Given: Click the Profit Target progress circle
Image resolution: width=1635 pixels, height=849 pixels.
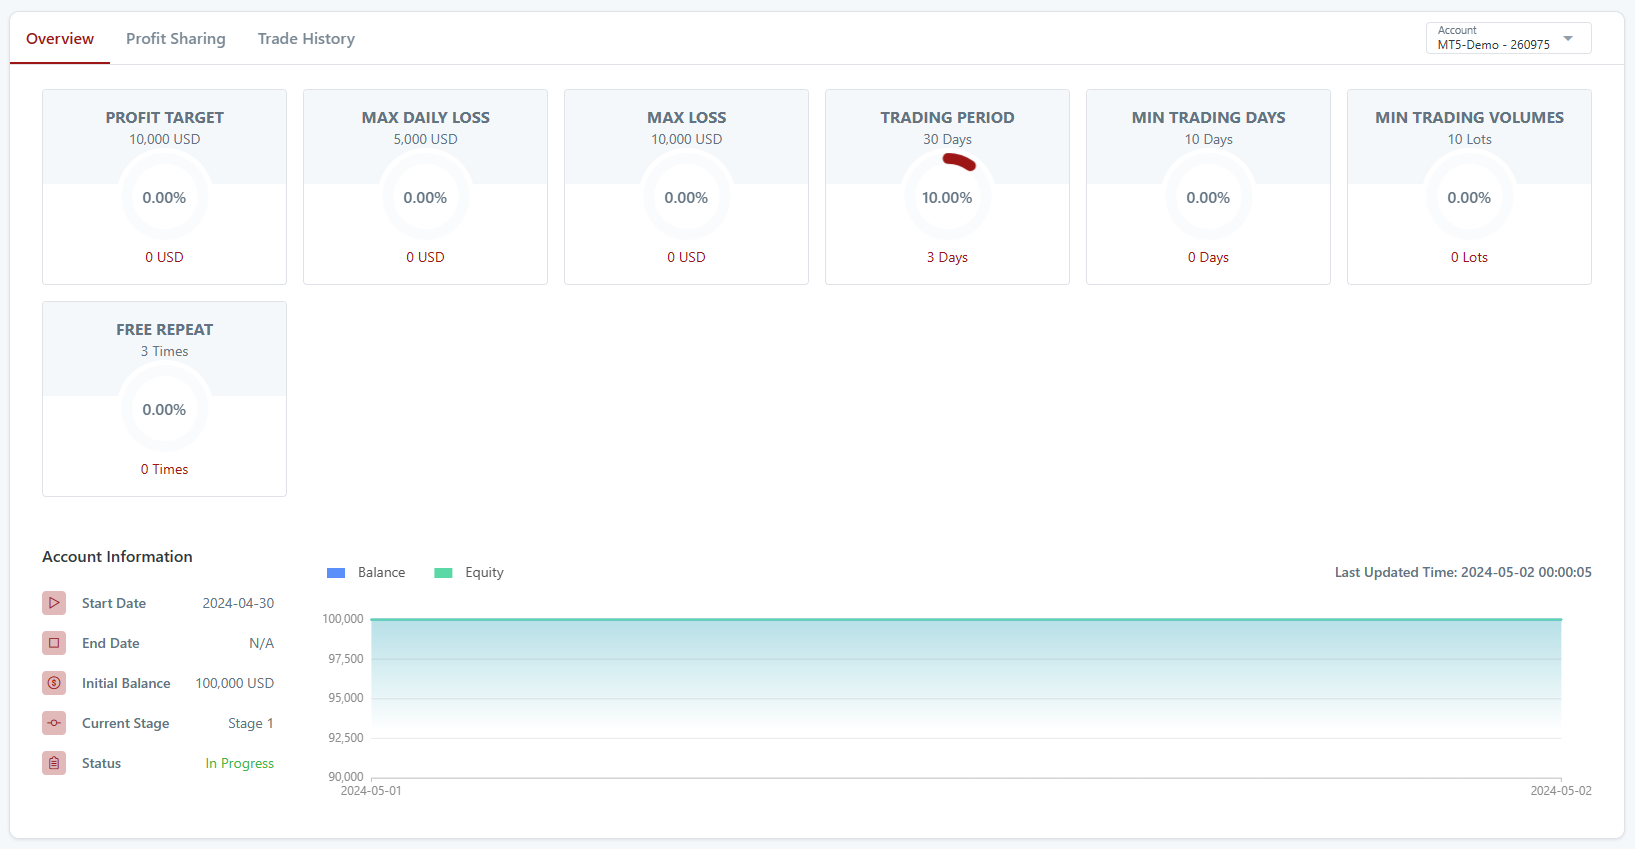Looking at the screenshot, I should pyautogui.click(x=164, y=197).
